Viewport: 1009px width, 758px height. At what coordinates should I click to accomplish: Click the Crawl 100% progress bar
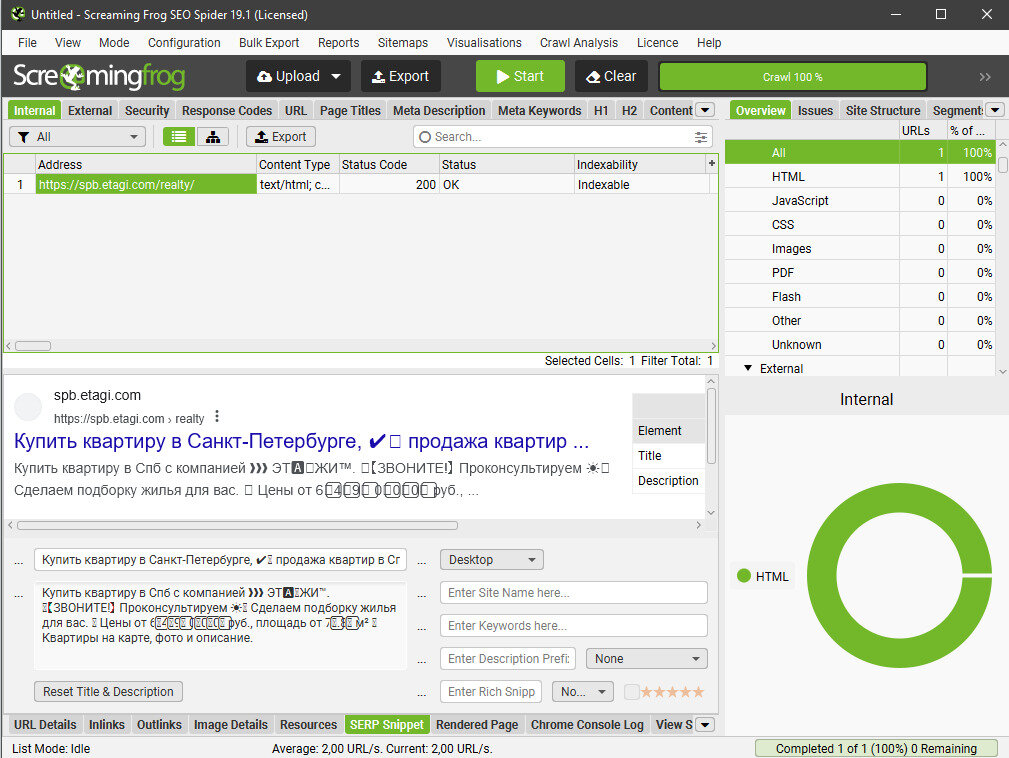[791, 76]
